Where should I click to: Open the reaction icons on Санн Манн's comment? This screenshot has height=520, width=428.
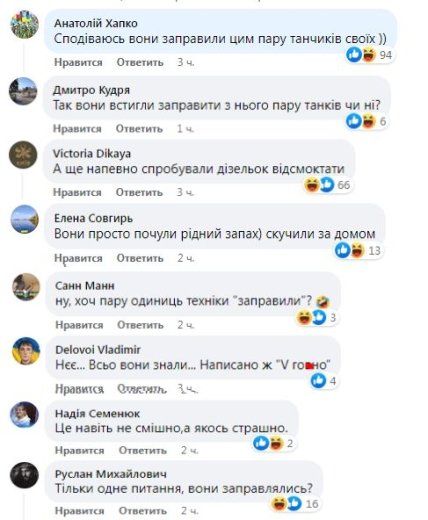317,317
